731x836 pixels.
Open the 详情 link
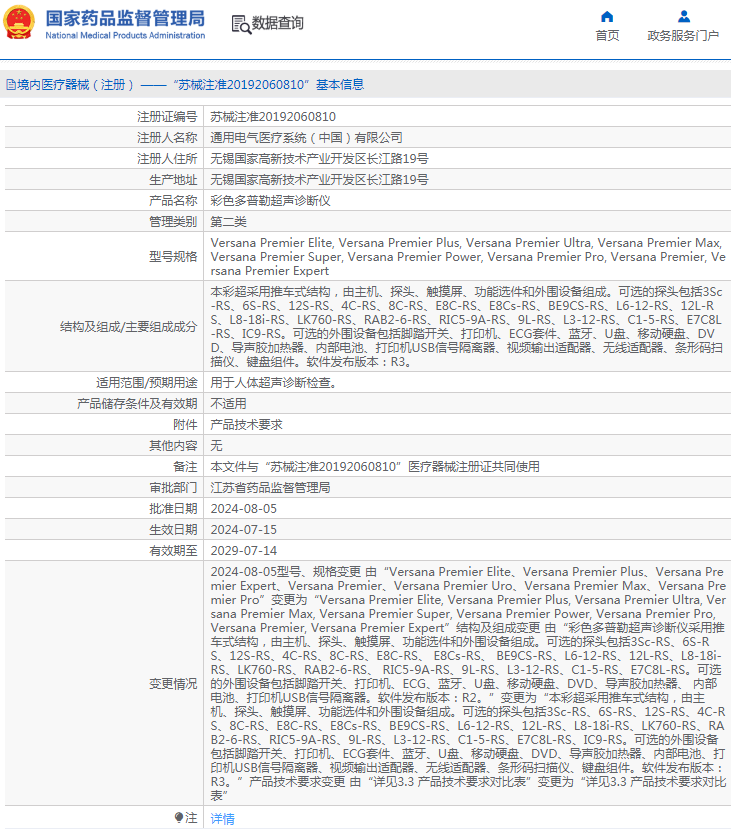tap(222, 818)
